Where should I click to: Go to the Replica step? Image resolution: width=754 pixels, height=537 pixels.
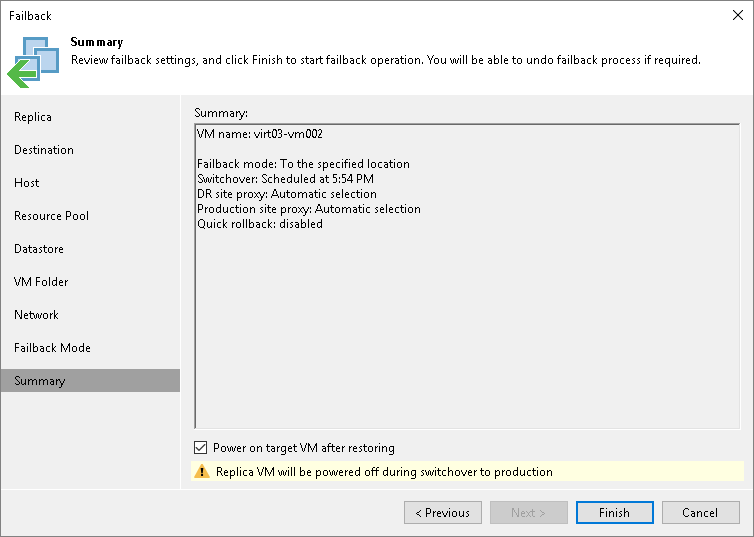pyautogui.click(x=33, y=117)
